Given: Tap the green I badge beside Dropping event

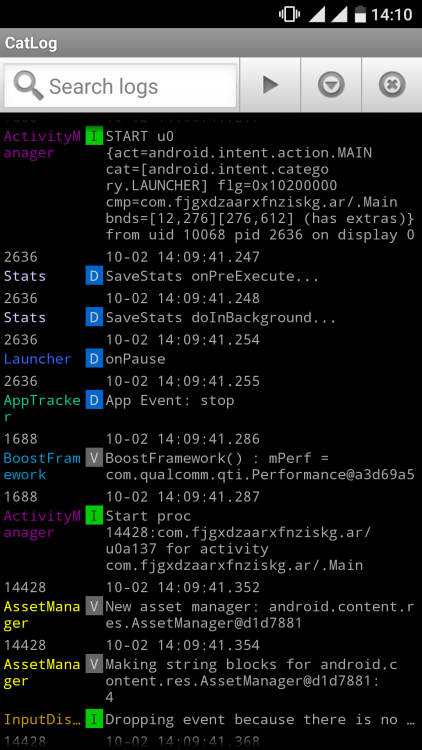Looking at the screenshot, I should 94,719.
